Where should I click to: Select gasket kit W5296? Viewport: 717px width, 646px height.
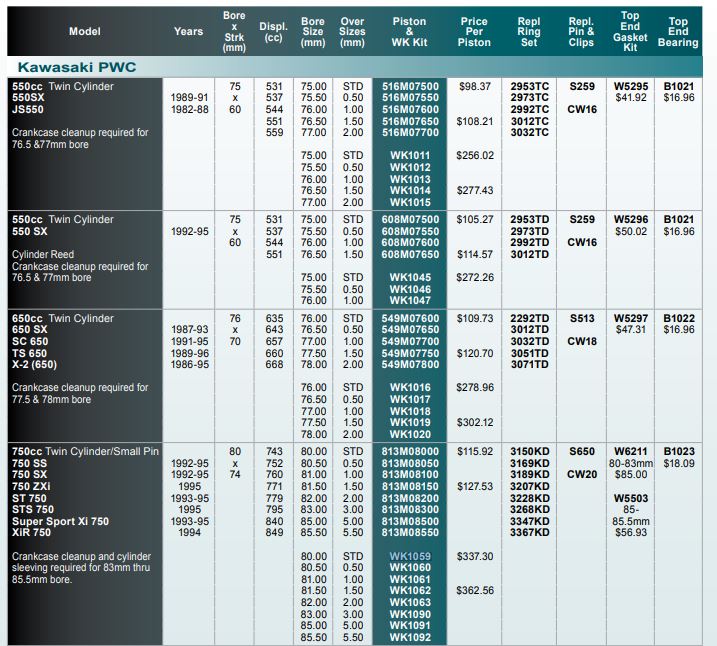click(631, 219)
